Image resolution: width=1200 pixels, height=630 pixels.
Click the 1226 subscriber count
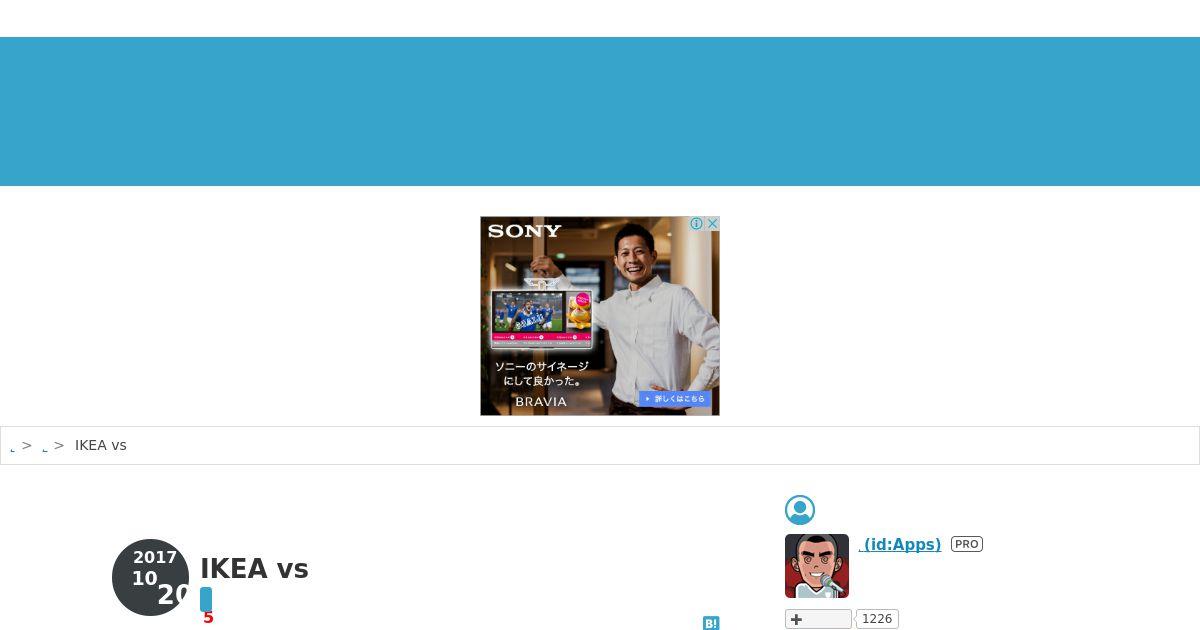[877, 619]
